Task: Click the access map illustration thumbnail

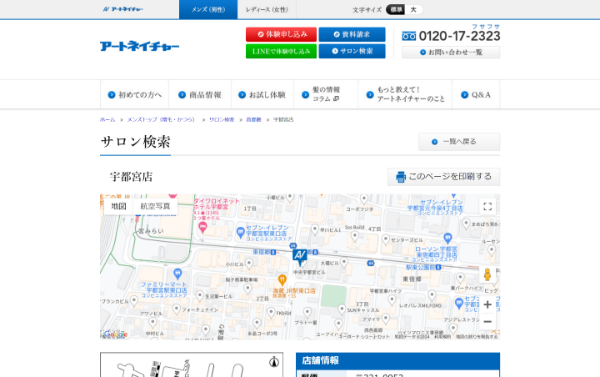Action: tap(192, 365)
